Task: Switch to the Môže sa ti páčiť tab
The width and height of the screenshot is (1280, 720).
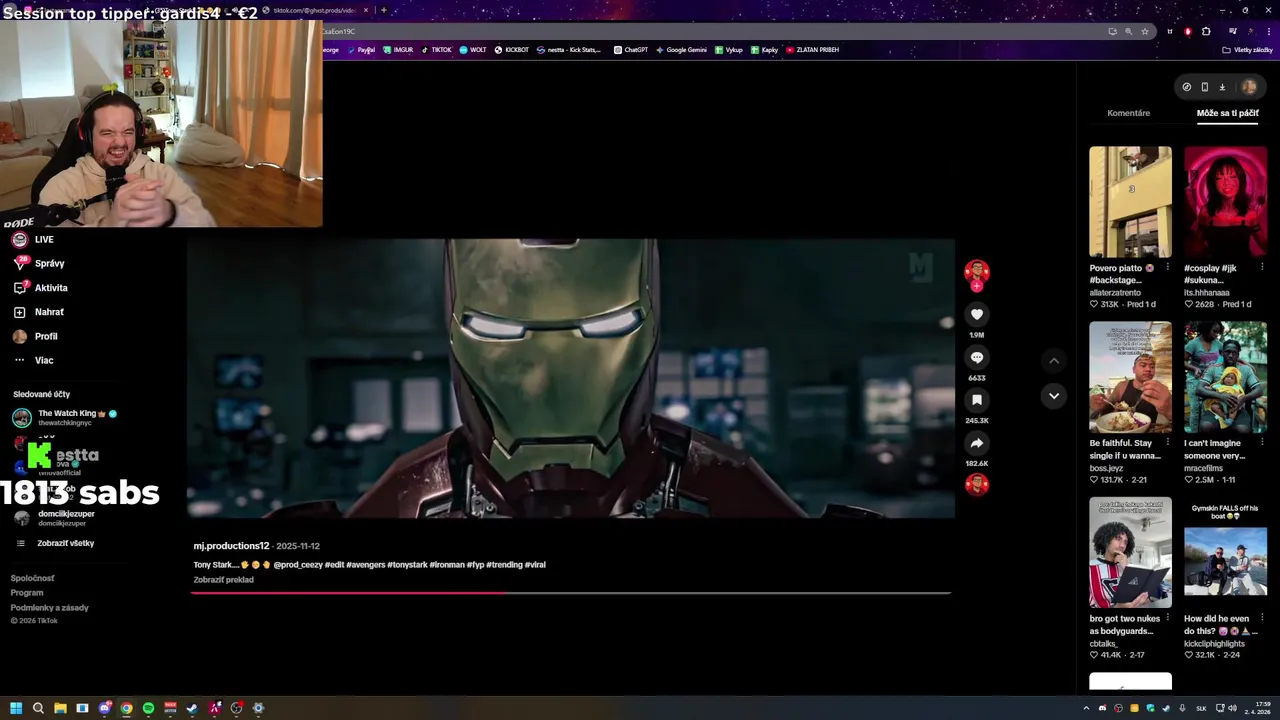Action: pos(1227,113)
